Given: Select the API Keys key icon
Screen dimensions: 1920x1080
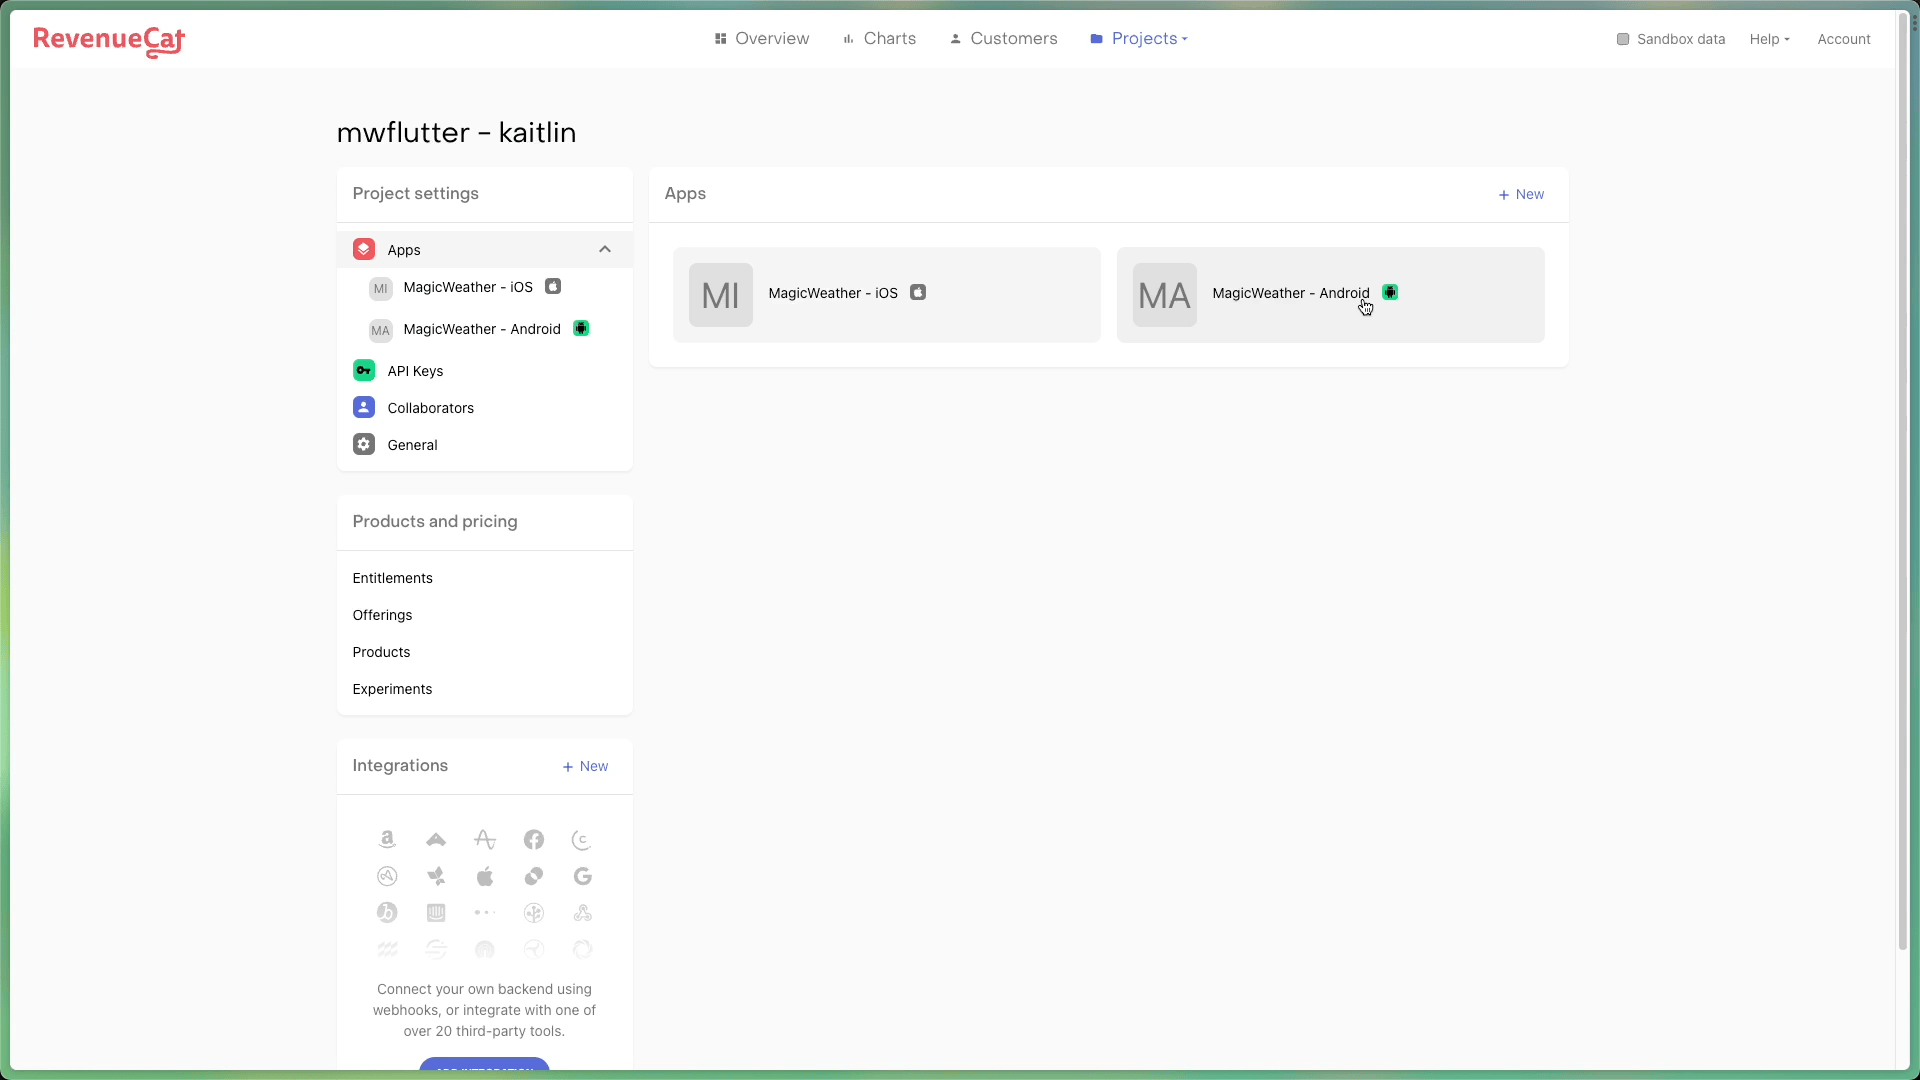Looking at the screenshot, I should click(363, 370).
